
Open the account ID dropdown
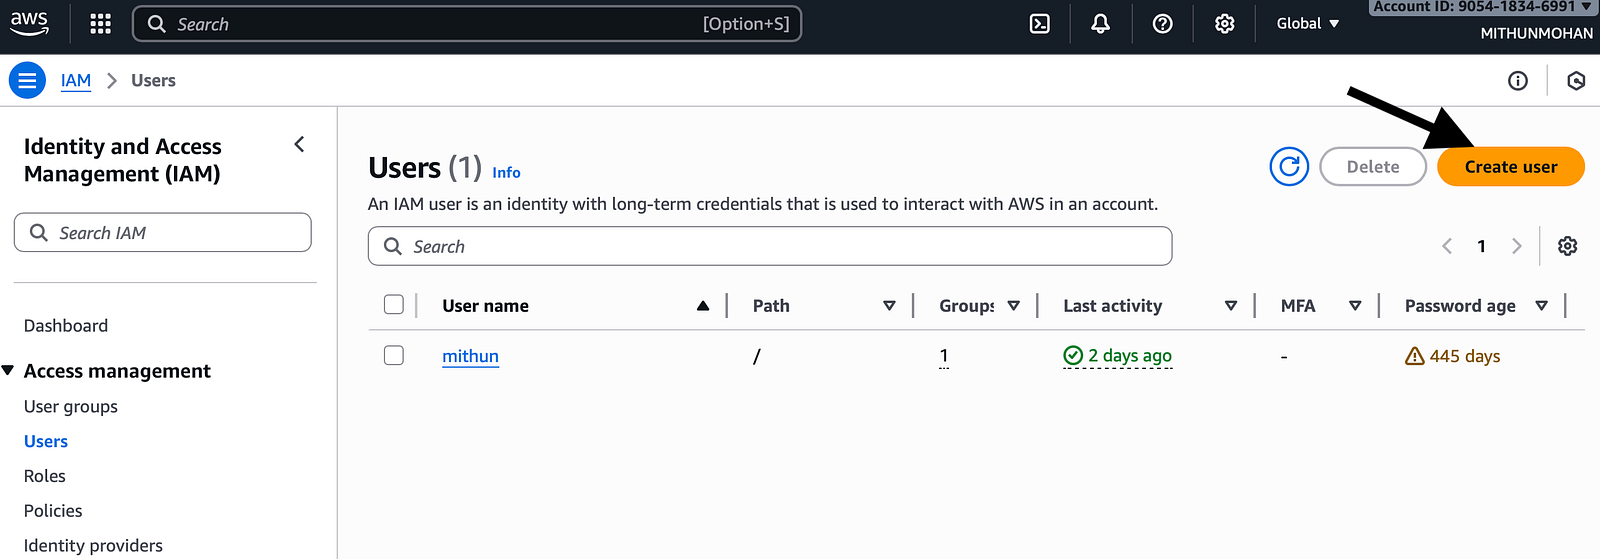coord(1481,7)
